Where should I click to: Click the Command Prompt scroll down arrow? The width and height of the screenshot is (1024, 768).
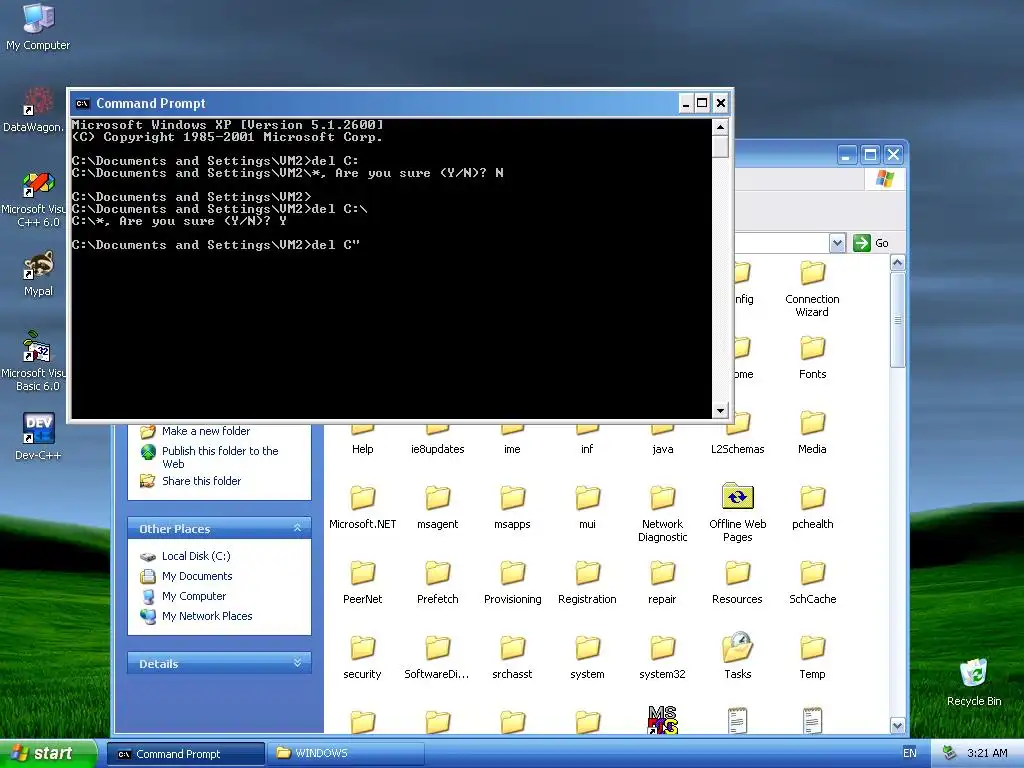pos(720,410)
